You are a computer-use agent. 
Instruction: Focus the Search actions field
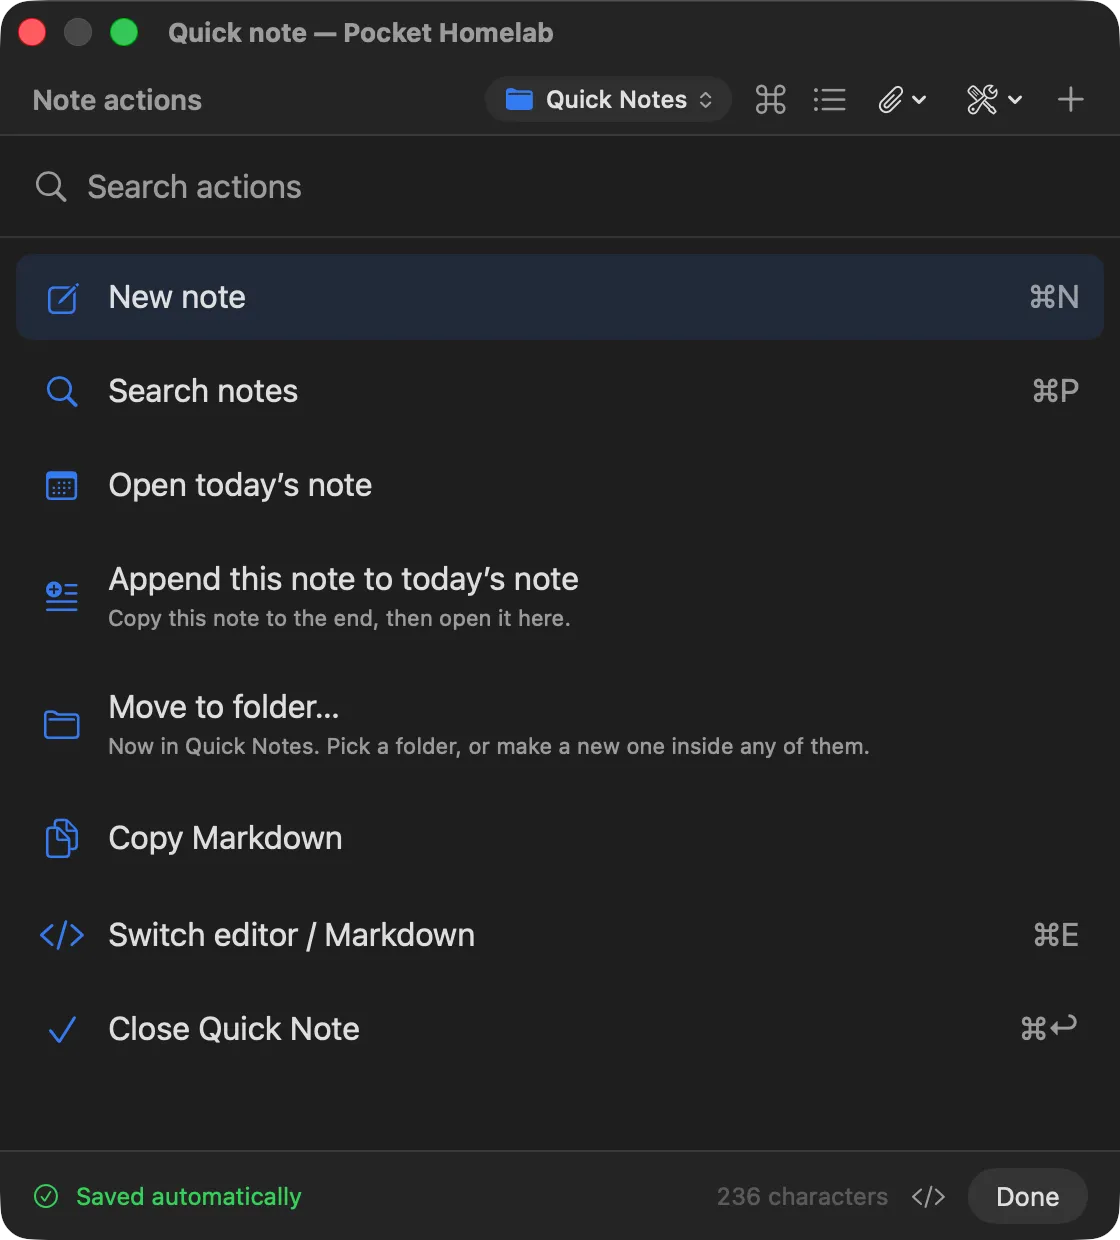560,187
